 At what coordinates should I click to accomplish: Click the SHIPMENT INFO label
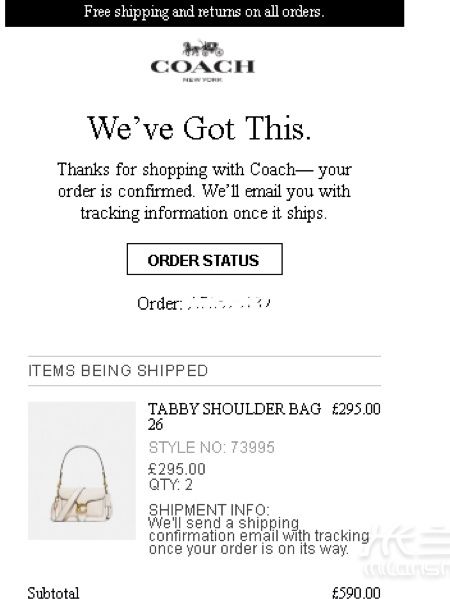[209, 510]
